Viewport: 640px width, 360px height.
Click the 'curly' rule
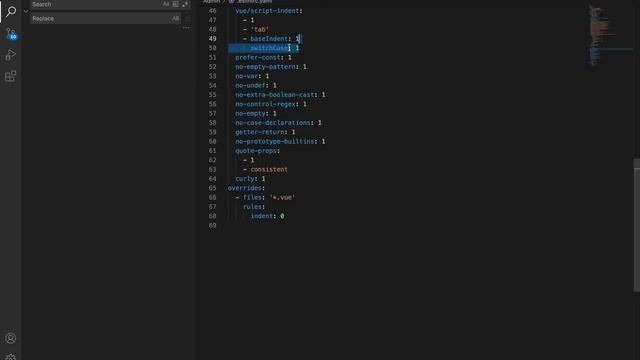[244, 179]
